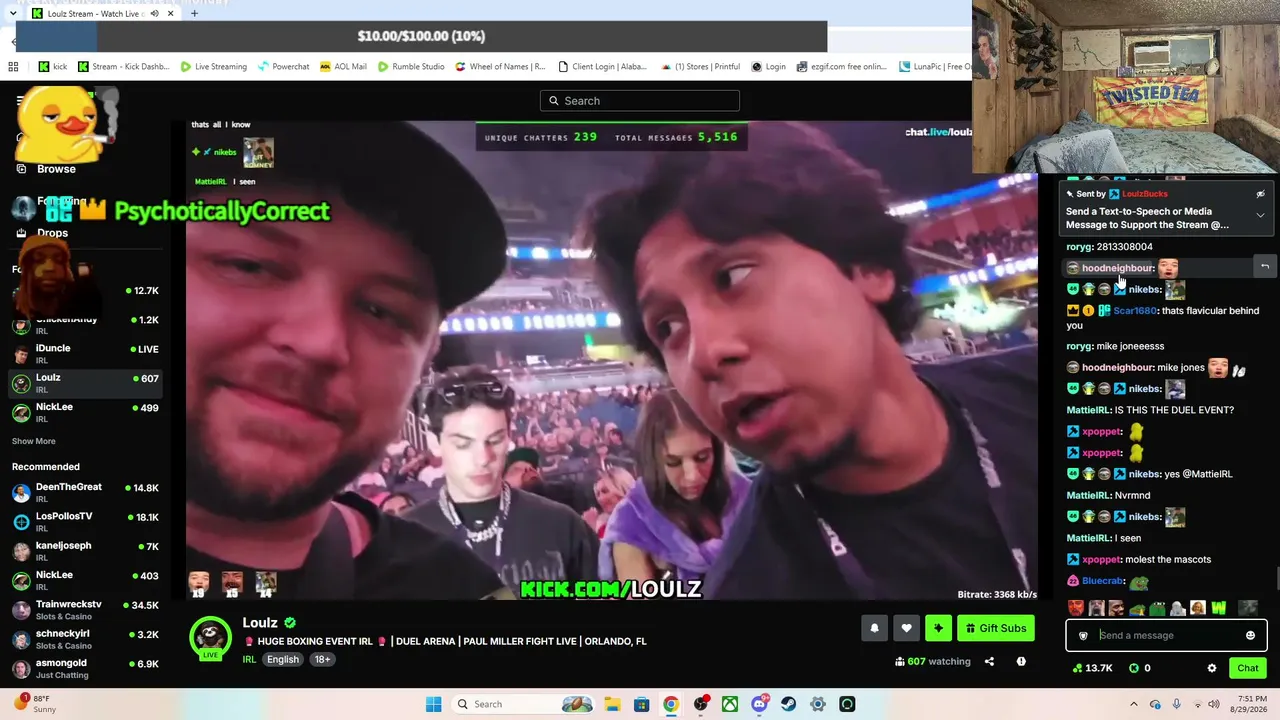Open the microphone tray icon

pyautogui.click(x=1176, y=704)
